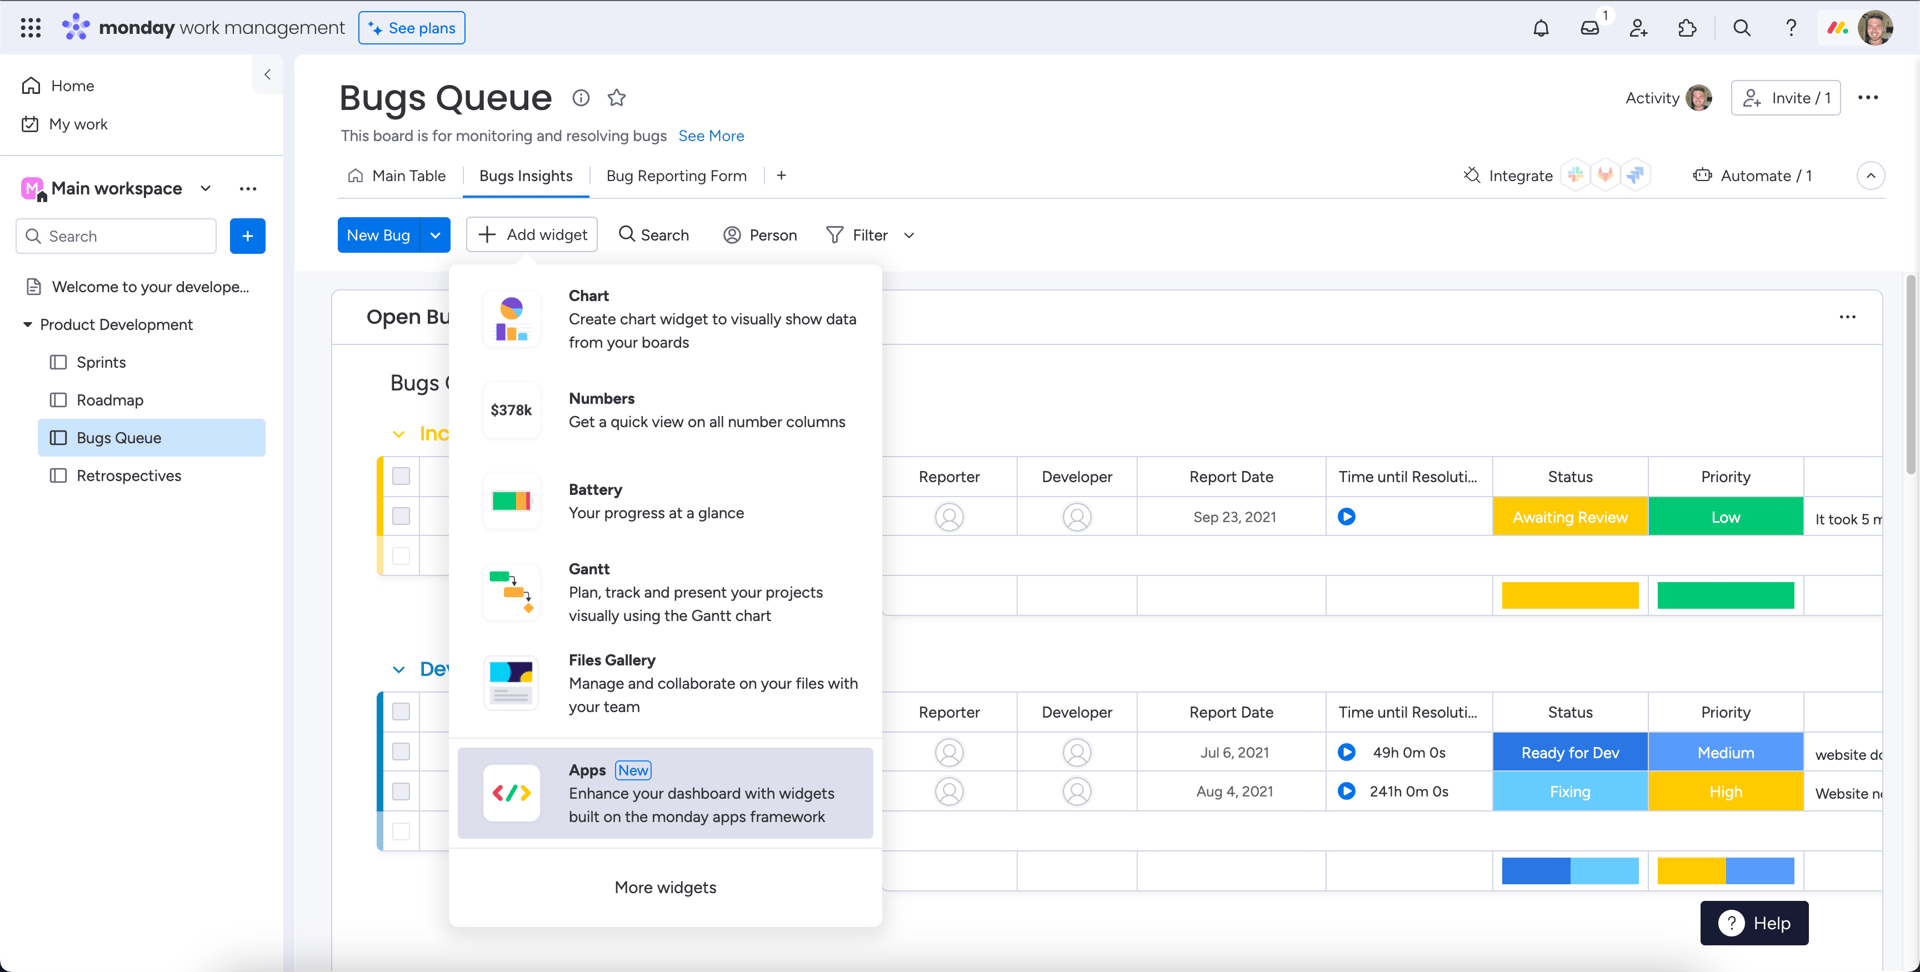Open the inbox tray icon
The image size is (1920, 972).
(x=1590, y=28)
